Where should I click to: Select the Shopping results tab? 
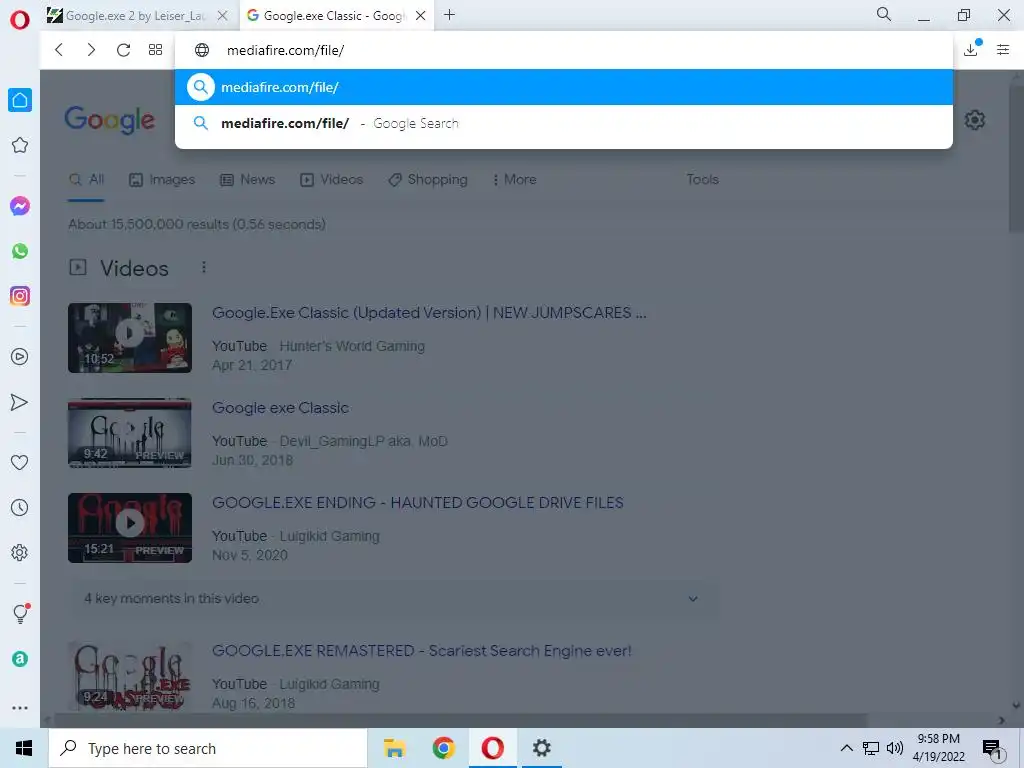(x=428, y=180)
